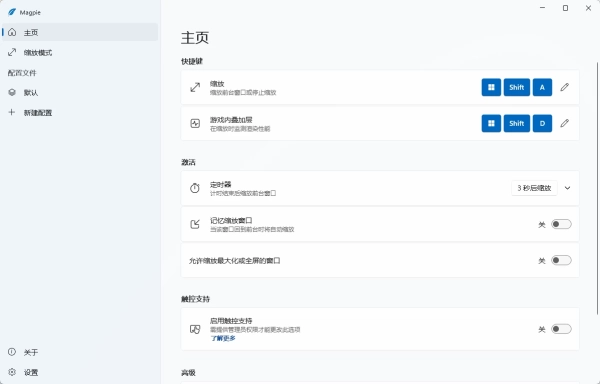The height and width of the screenshot is (384, 600).
Task: Click the vertical scrollbar on the right
Action: tap(597, 187)
